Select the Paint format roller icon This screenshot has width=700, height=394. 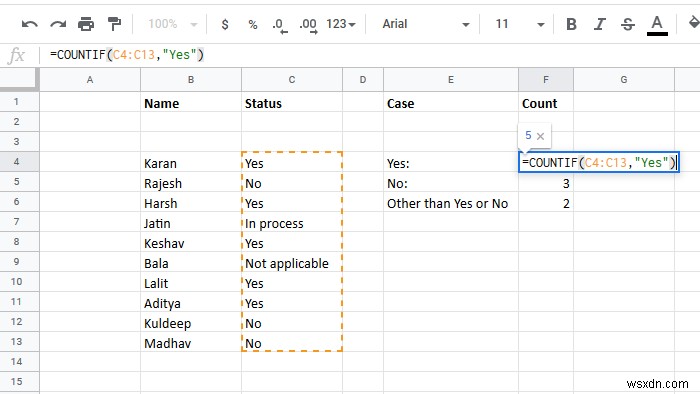coord(114,24)
